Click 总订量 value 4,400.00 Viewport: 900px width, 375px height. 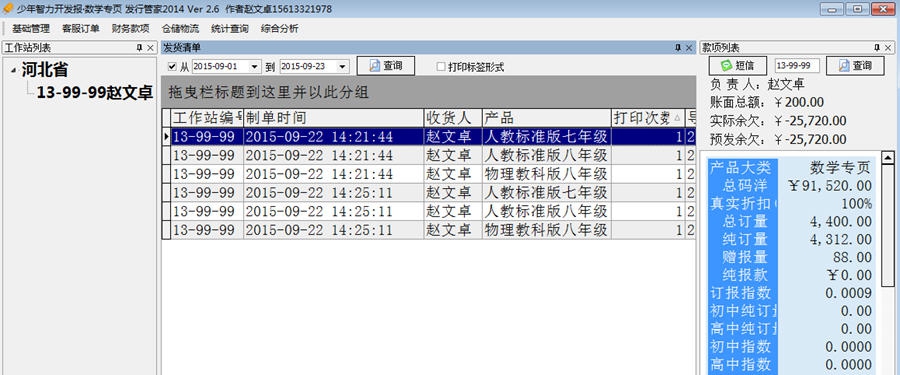coord(840,221)
